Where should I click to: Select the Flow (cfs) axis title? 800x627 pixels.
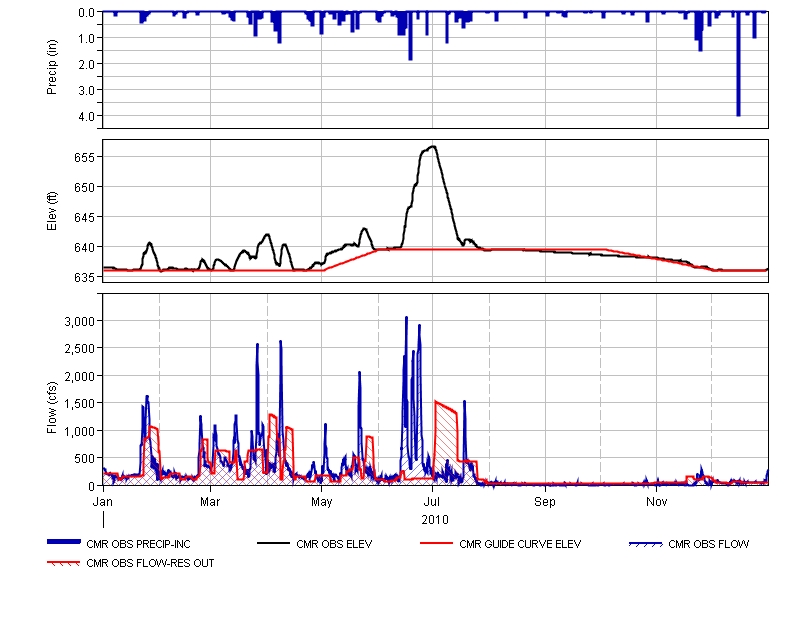pyautogui.click(x=52, y=408)
